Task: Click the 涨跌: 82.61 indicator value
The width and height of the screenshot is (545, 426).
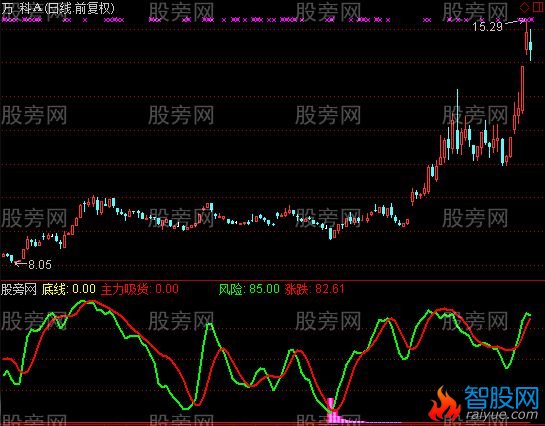Action: (x=314, y=289)
